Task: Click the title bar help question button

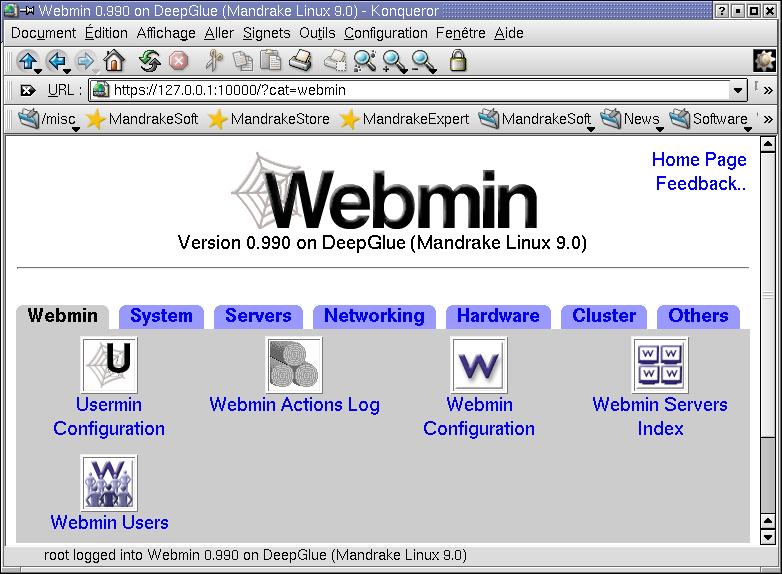Action: (x=722, y=10)
